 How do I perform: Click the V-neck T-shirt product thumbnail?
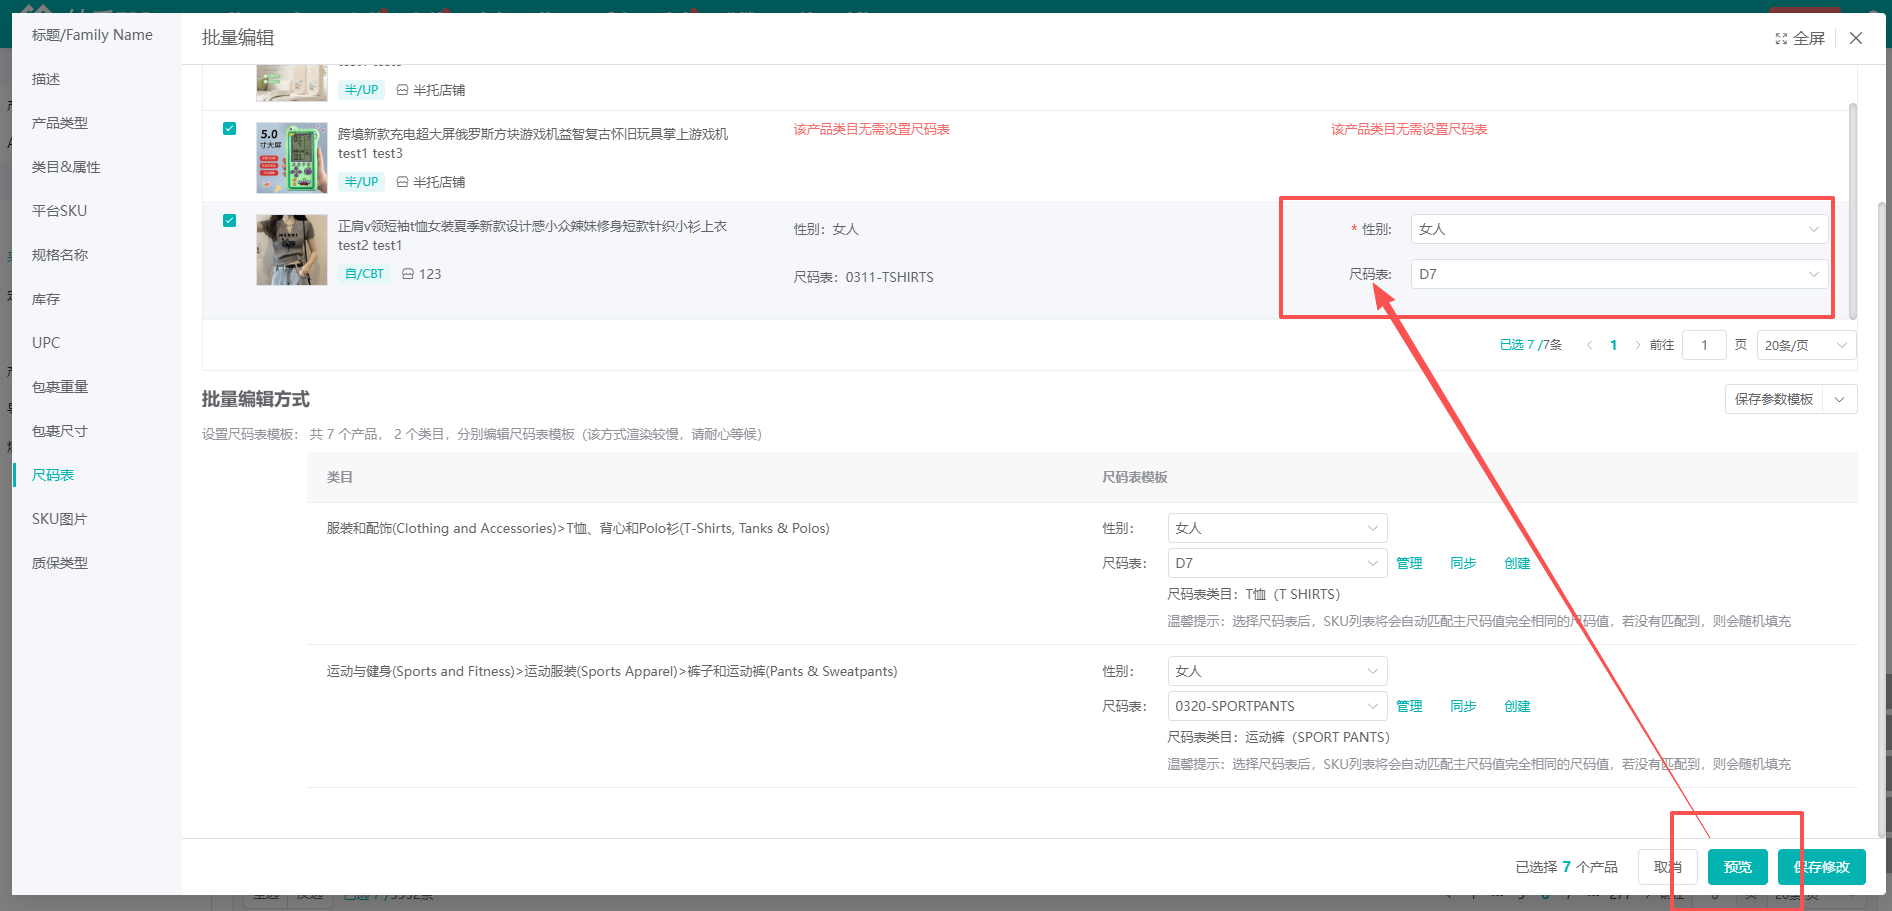tap(292, 250)
